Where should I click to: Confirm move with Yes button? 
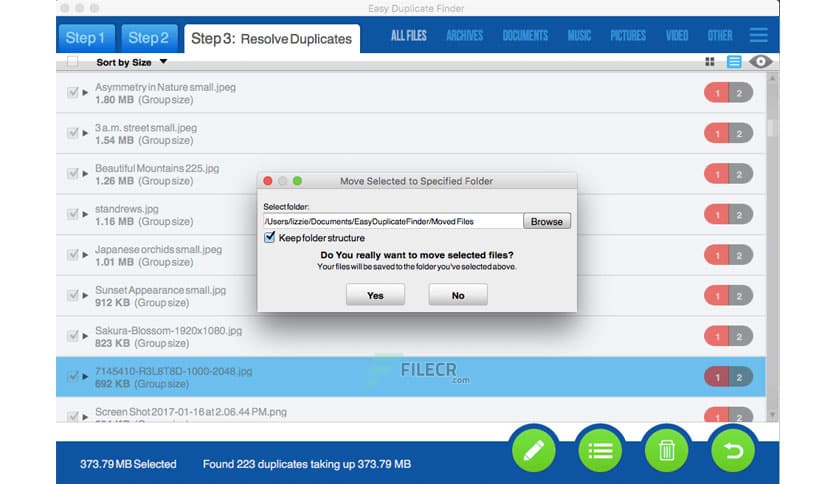click(x=375, y=295)
